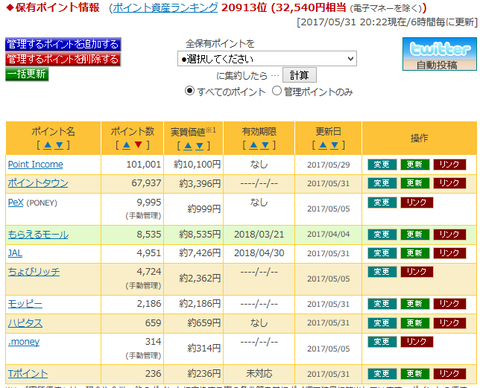Screen dimensions: 480x388
Task: Sort ポイント数 column ascending arrow
Action: 127,145
